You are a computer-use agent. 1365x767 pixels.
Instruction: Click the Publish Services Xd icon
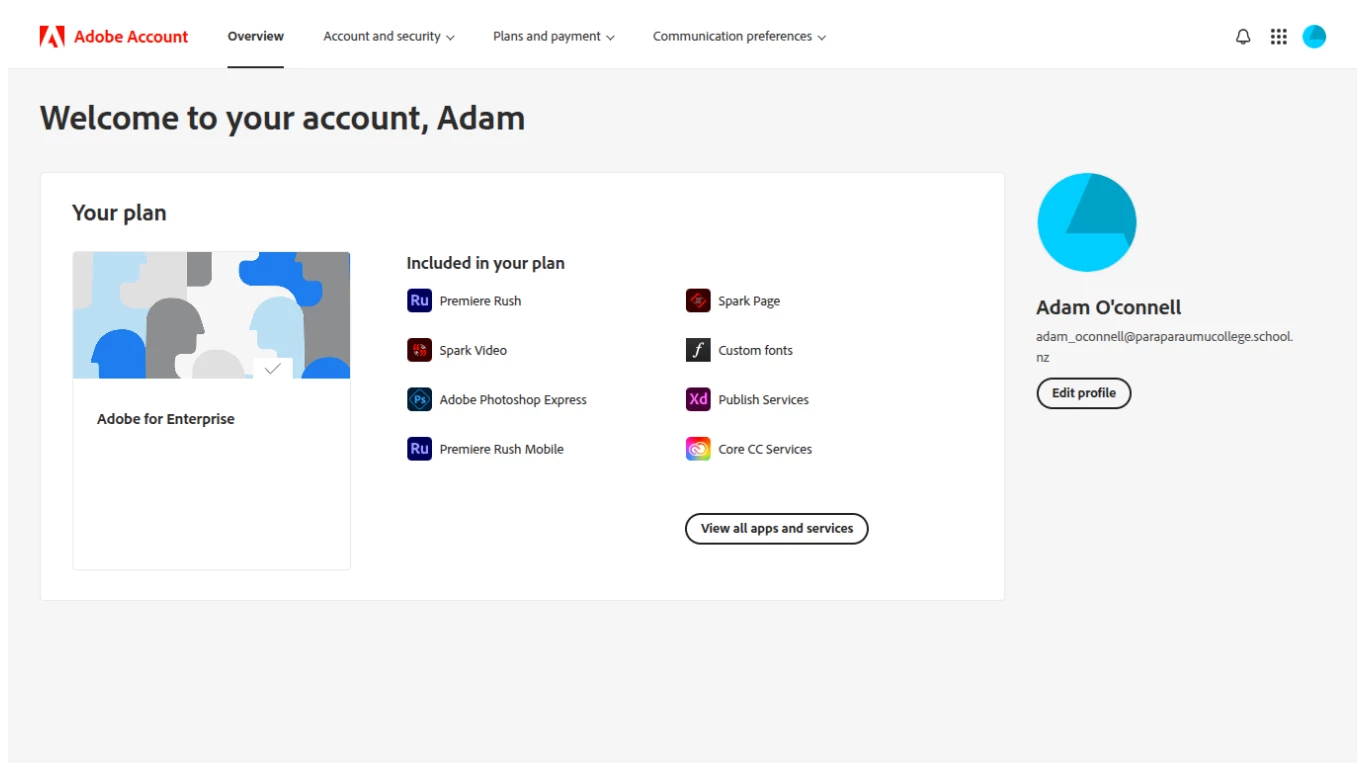pyautogui.click(x=698, y=399)
